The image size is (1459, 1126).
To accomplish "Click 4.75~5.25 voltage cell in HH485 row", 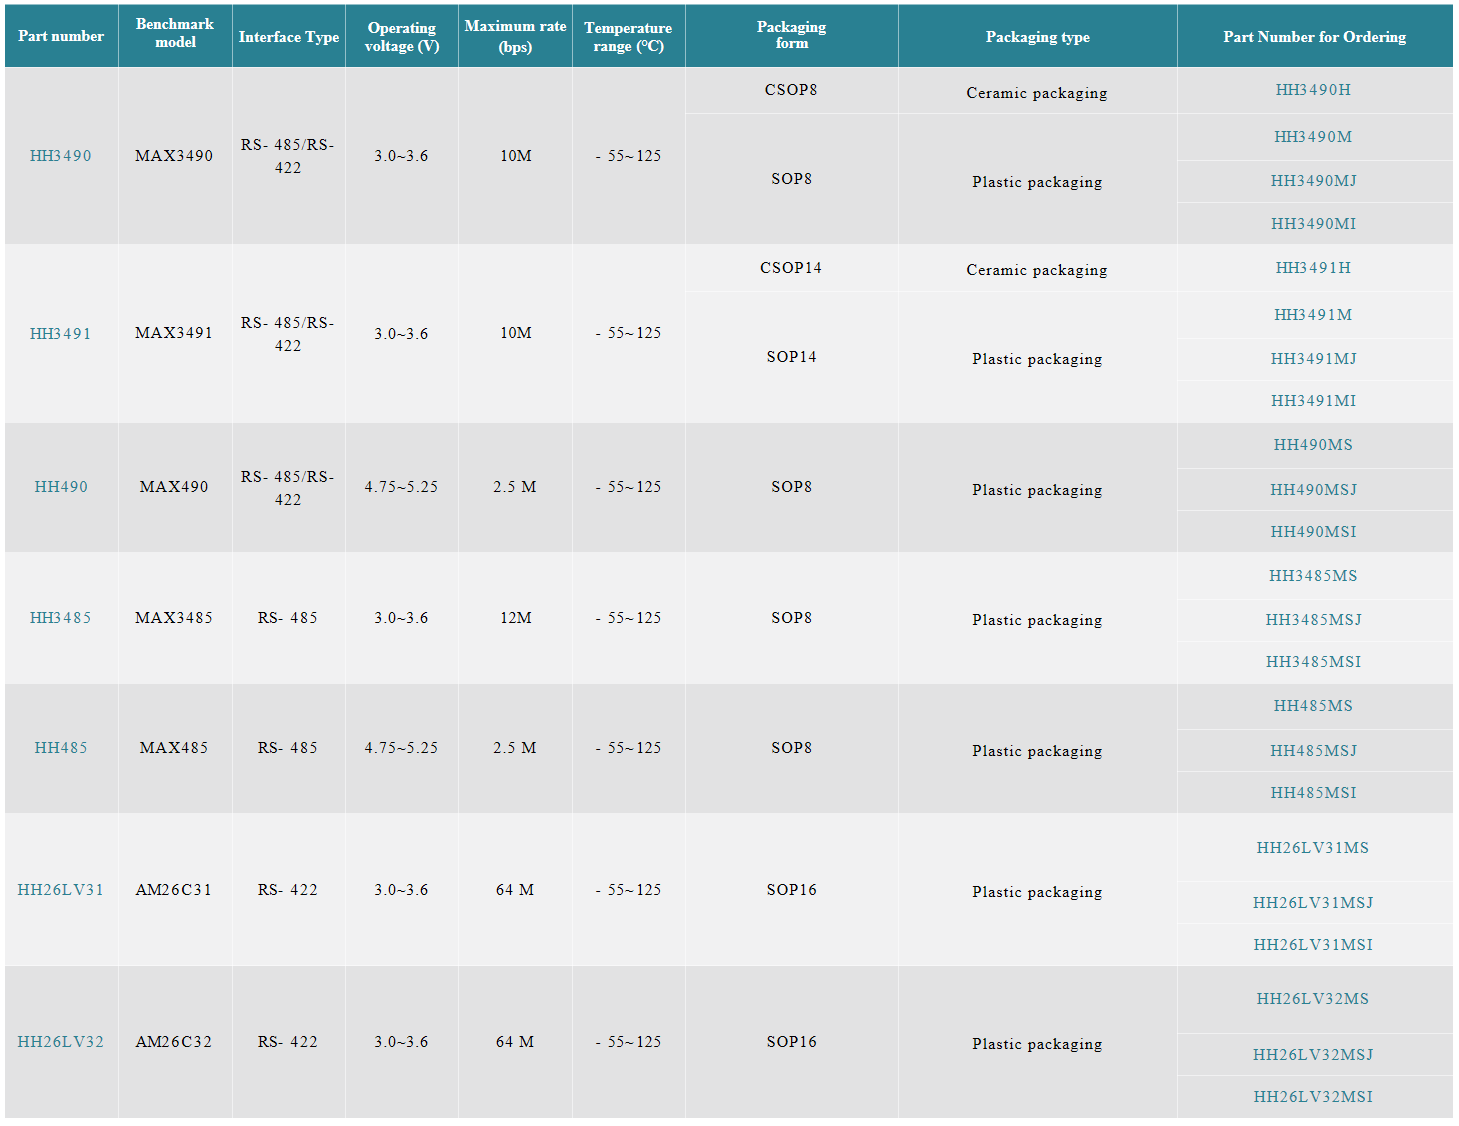I will coord(401,748).
